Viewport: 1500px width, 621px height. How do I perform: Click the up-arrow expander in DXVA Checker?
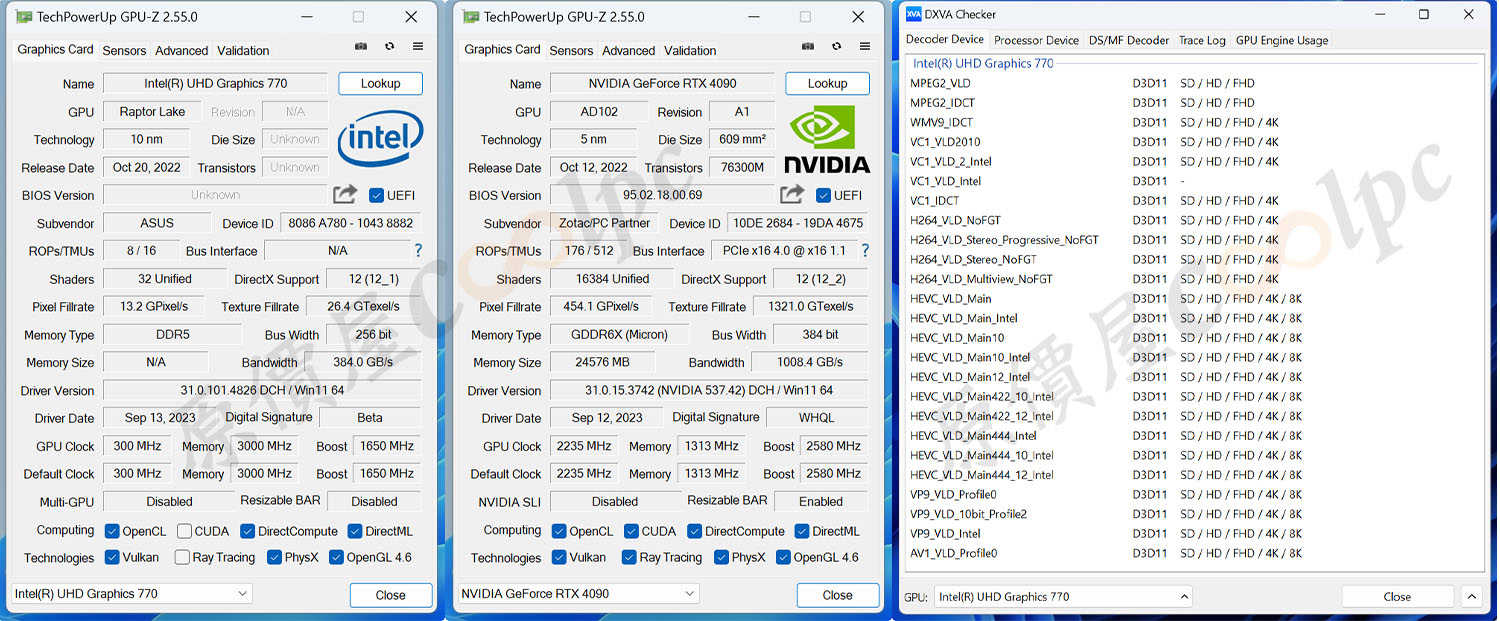pyautogui.click(x=1471, y=597)
